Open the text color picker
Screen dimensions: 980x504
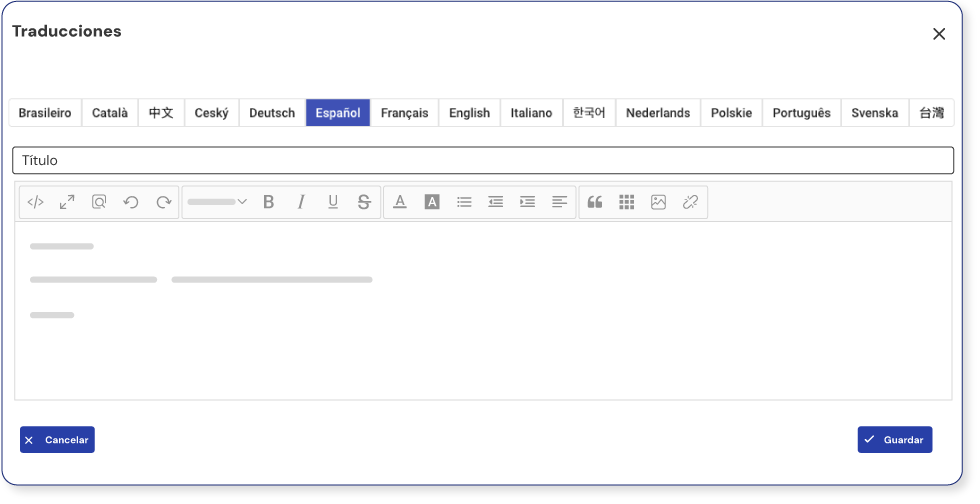click(400, 201)
